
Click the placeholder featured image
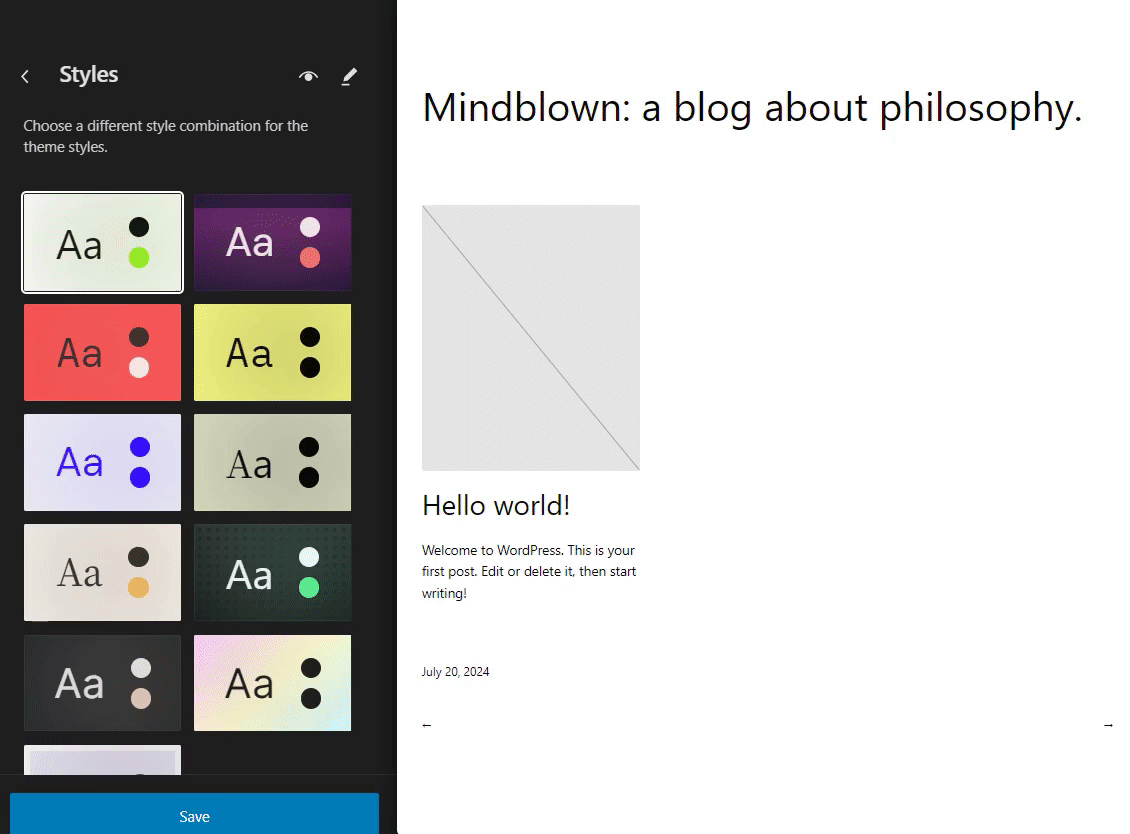pyautogui.click(x=530, y=338)
